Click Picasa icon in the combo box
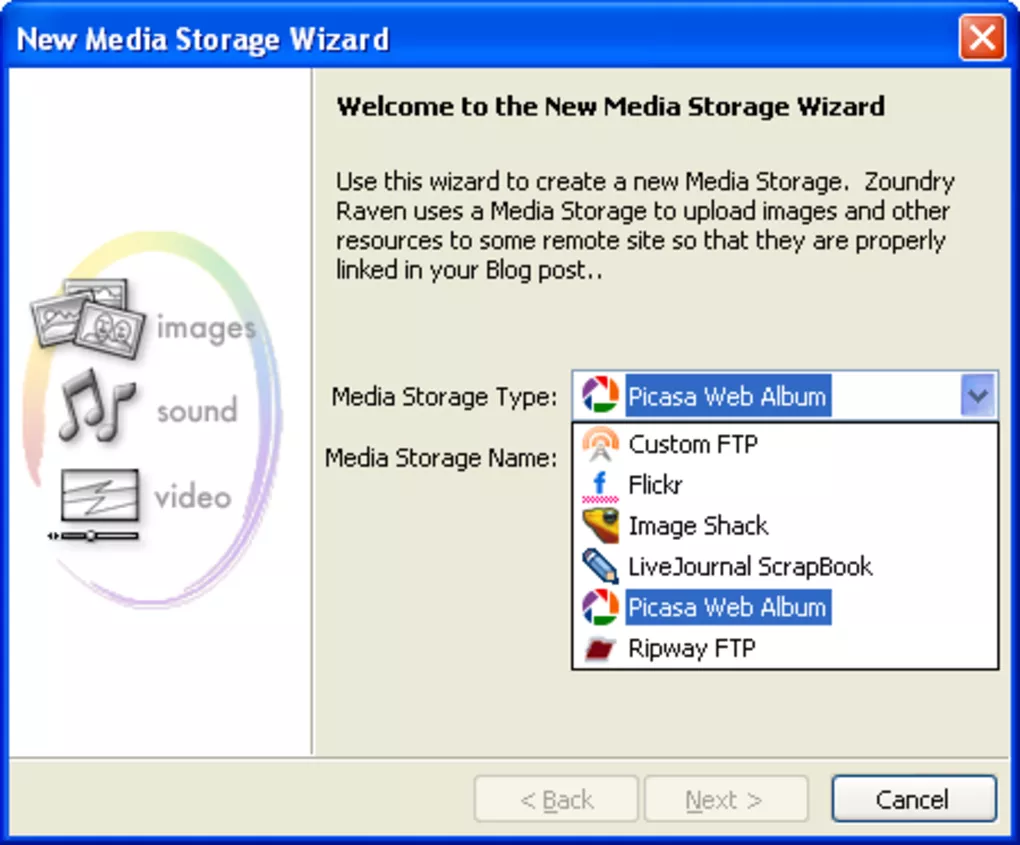 600,396
